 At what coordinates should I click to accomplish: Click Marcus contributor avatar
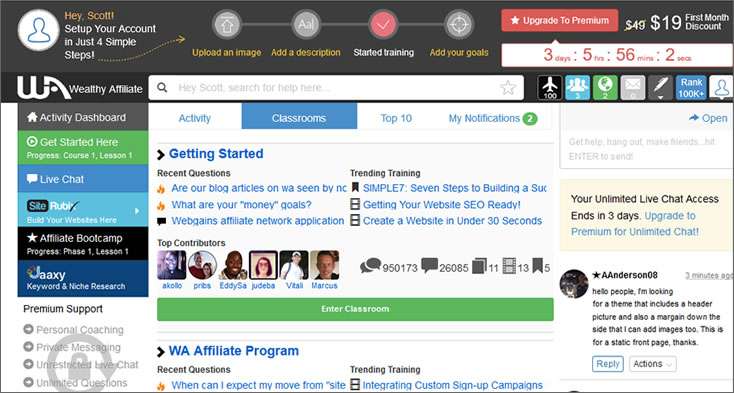click(x=324, y=265)
